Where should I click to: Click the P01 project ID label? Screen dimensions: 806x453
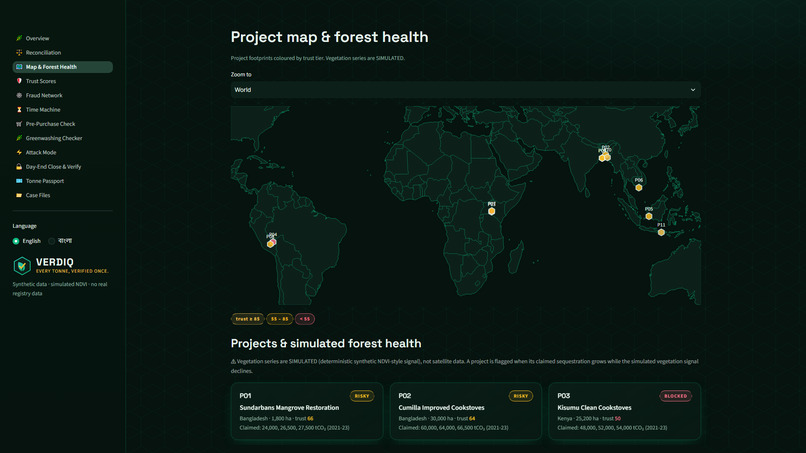click(x=245, y=396)
